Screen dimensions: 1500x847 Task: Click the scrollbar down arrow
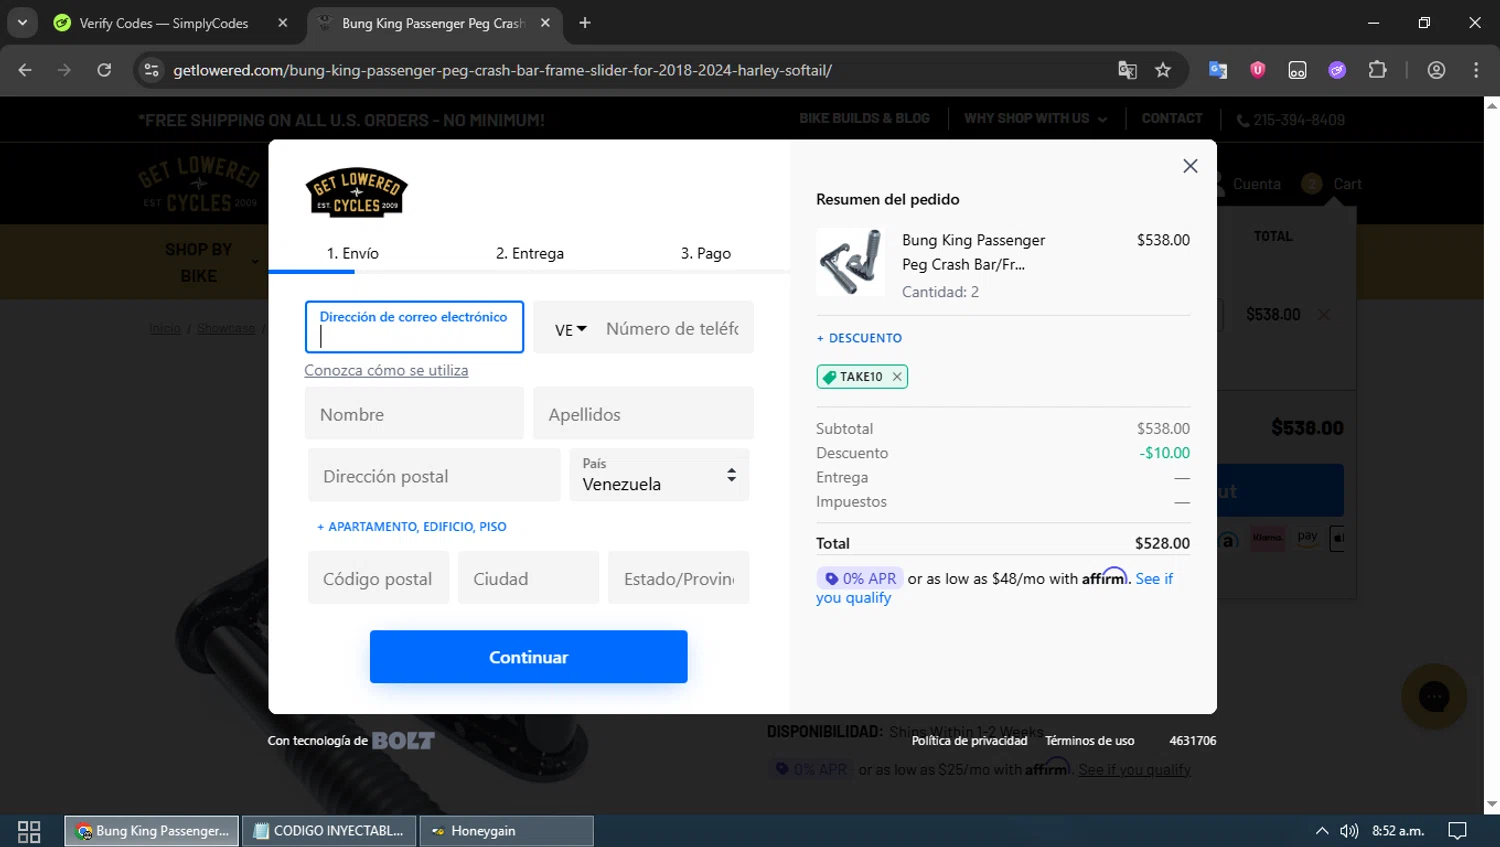pos(1492,804)
